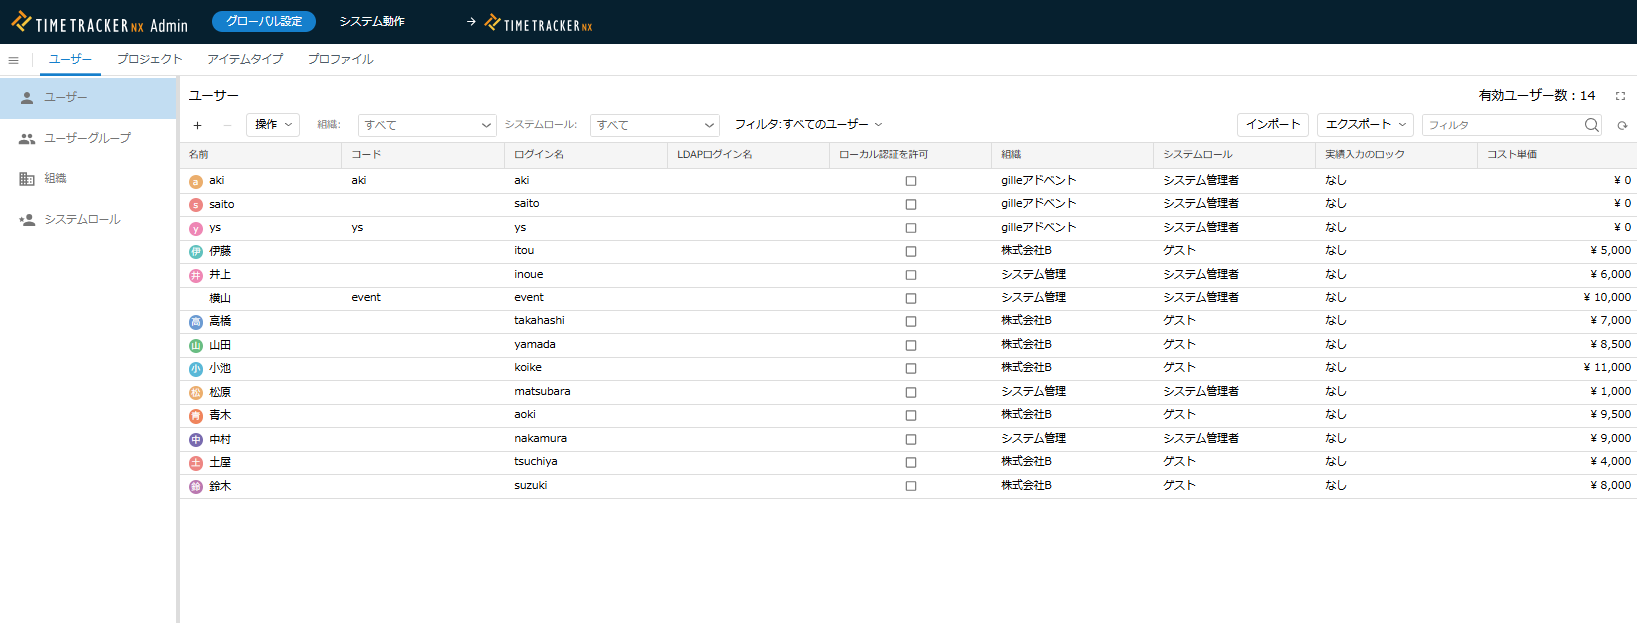Click 中村's avatar icon

[196, 440]
